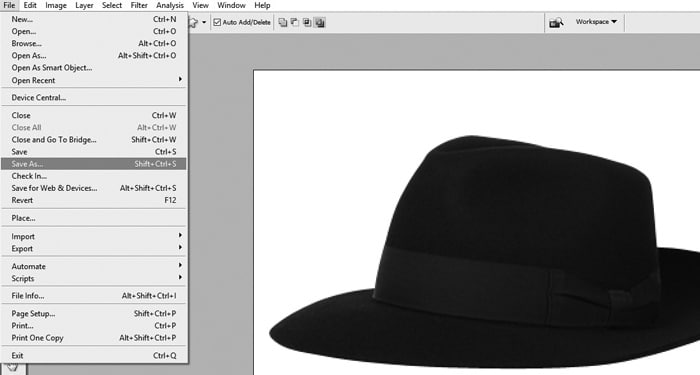Select the Intersect path areas icon
The image size is (700, 375).
click(307, 22)
